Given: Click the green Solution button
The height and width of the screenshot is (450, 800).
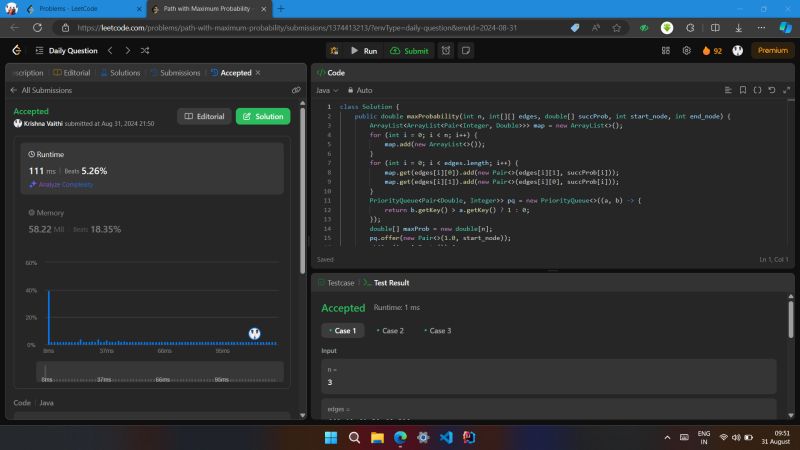Looking at the screenshot, I should [263, 116].
